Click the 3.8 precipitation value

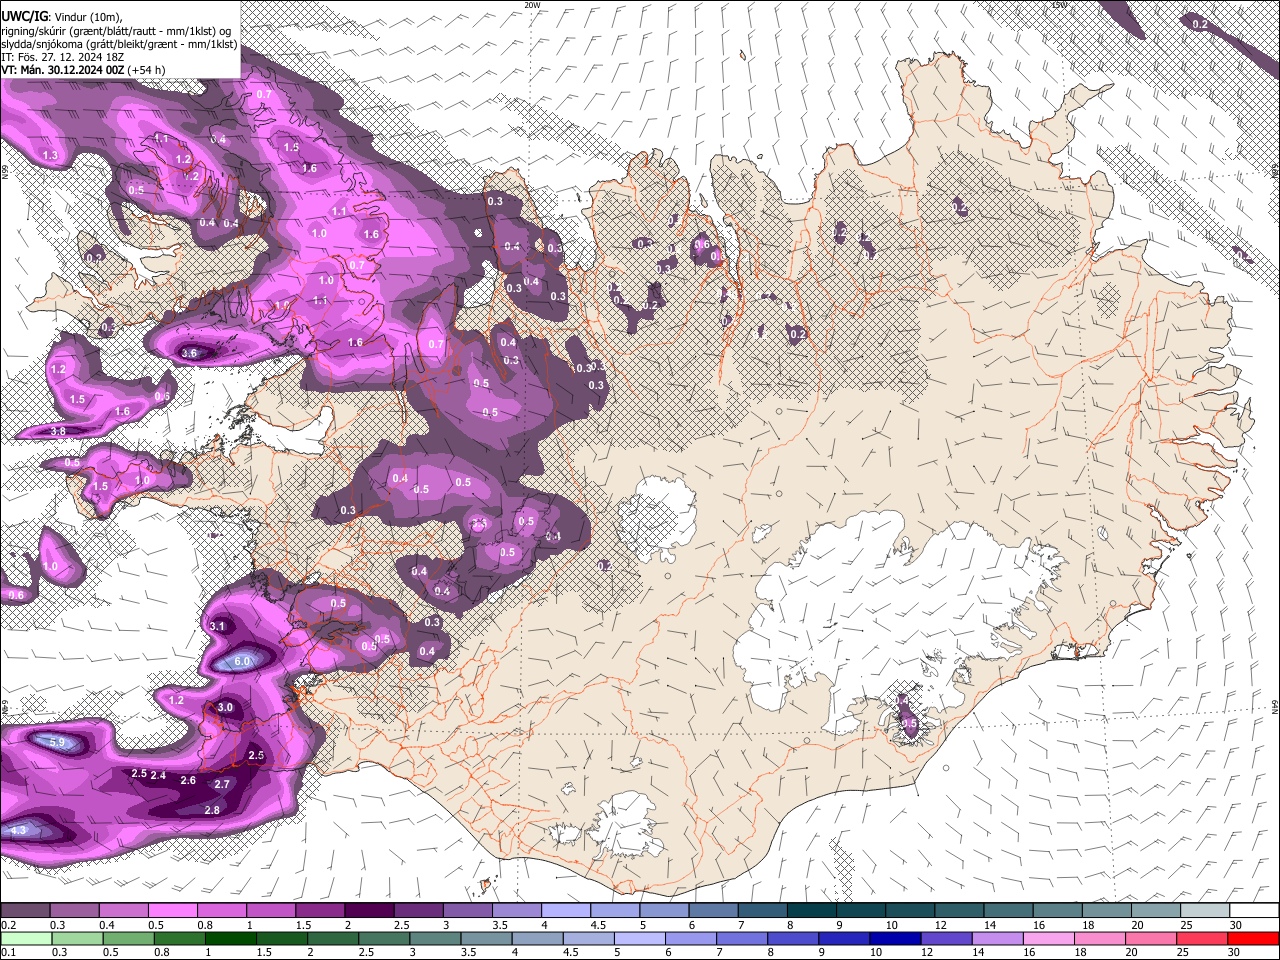pos(58,431)
